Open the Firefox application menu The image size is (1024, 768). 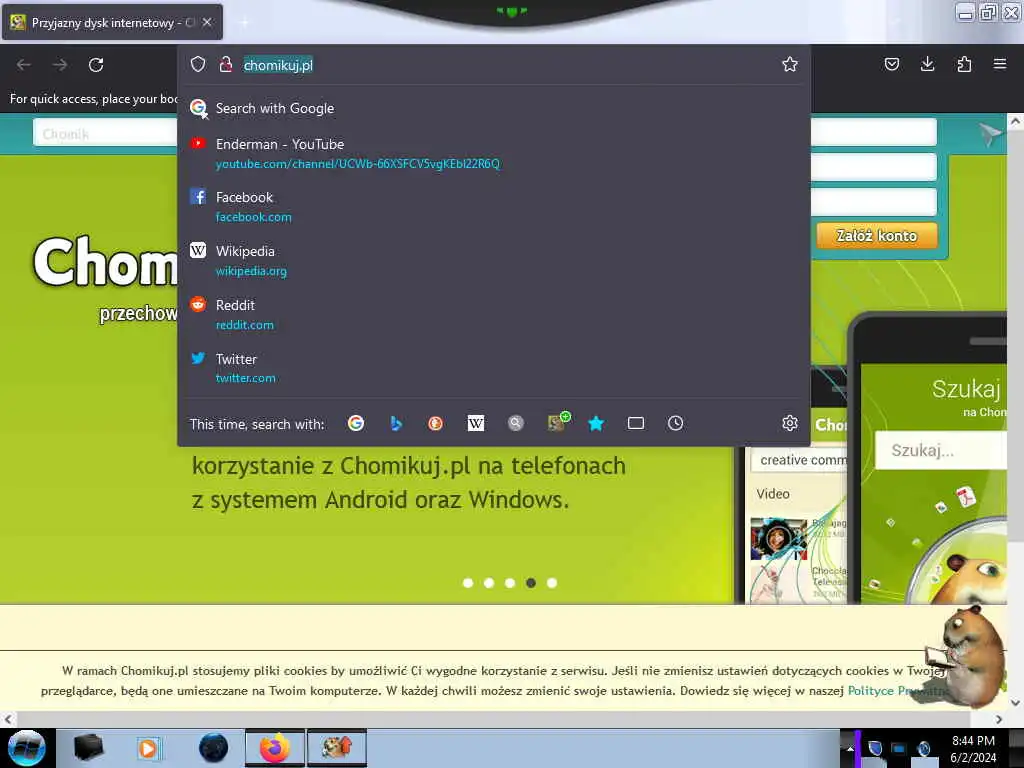[1000, 64]
